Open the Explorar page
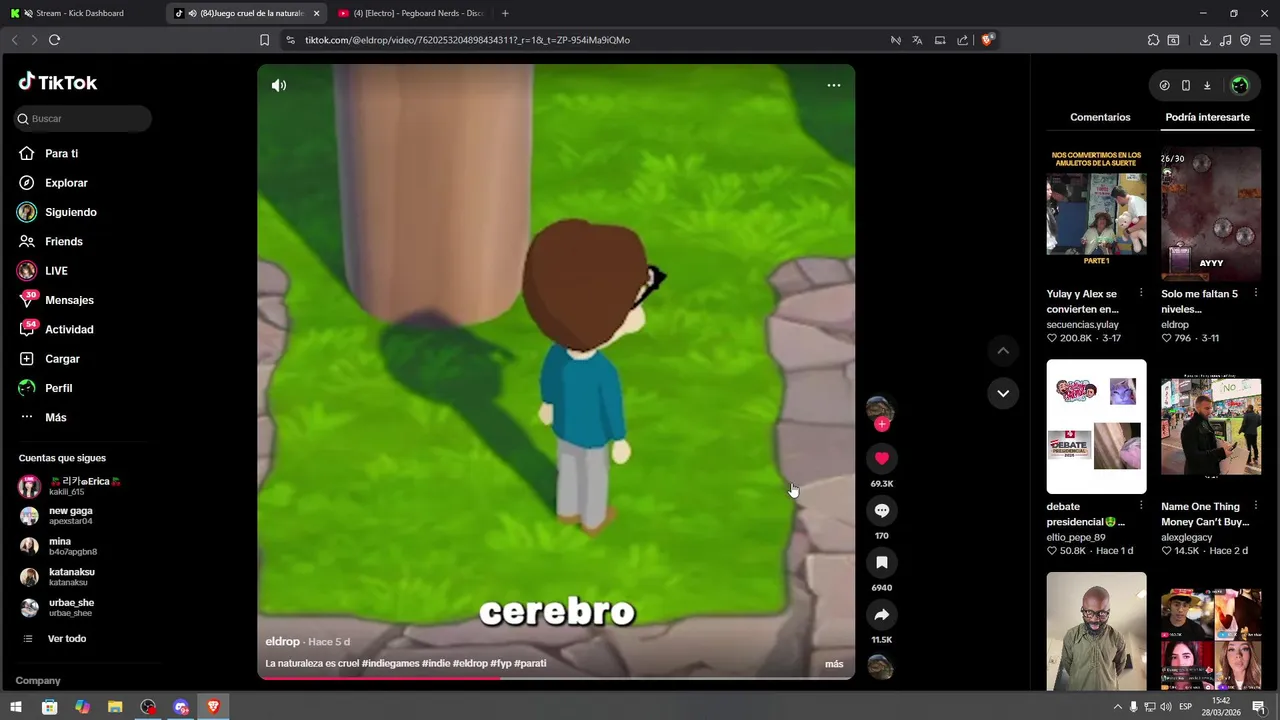 coord(66,183)
